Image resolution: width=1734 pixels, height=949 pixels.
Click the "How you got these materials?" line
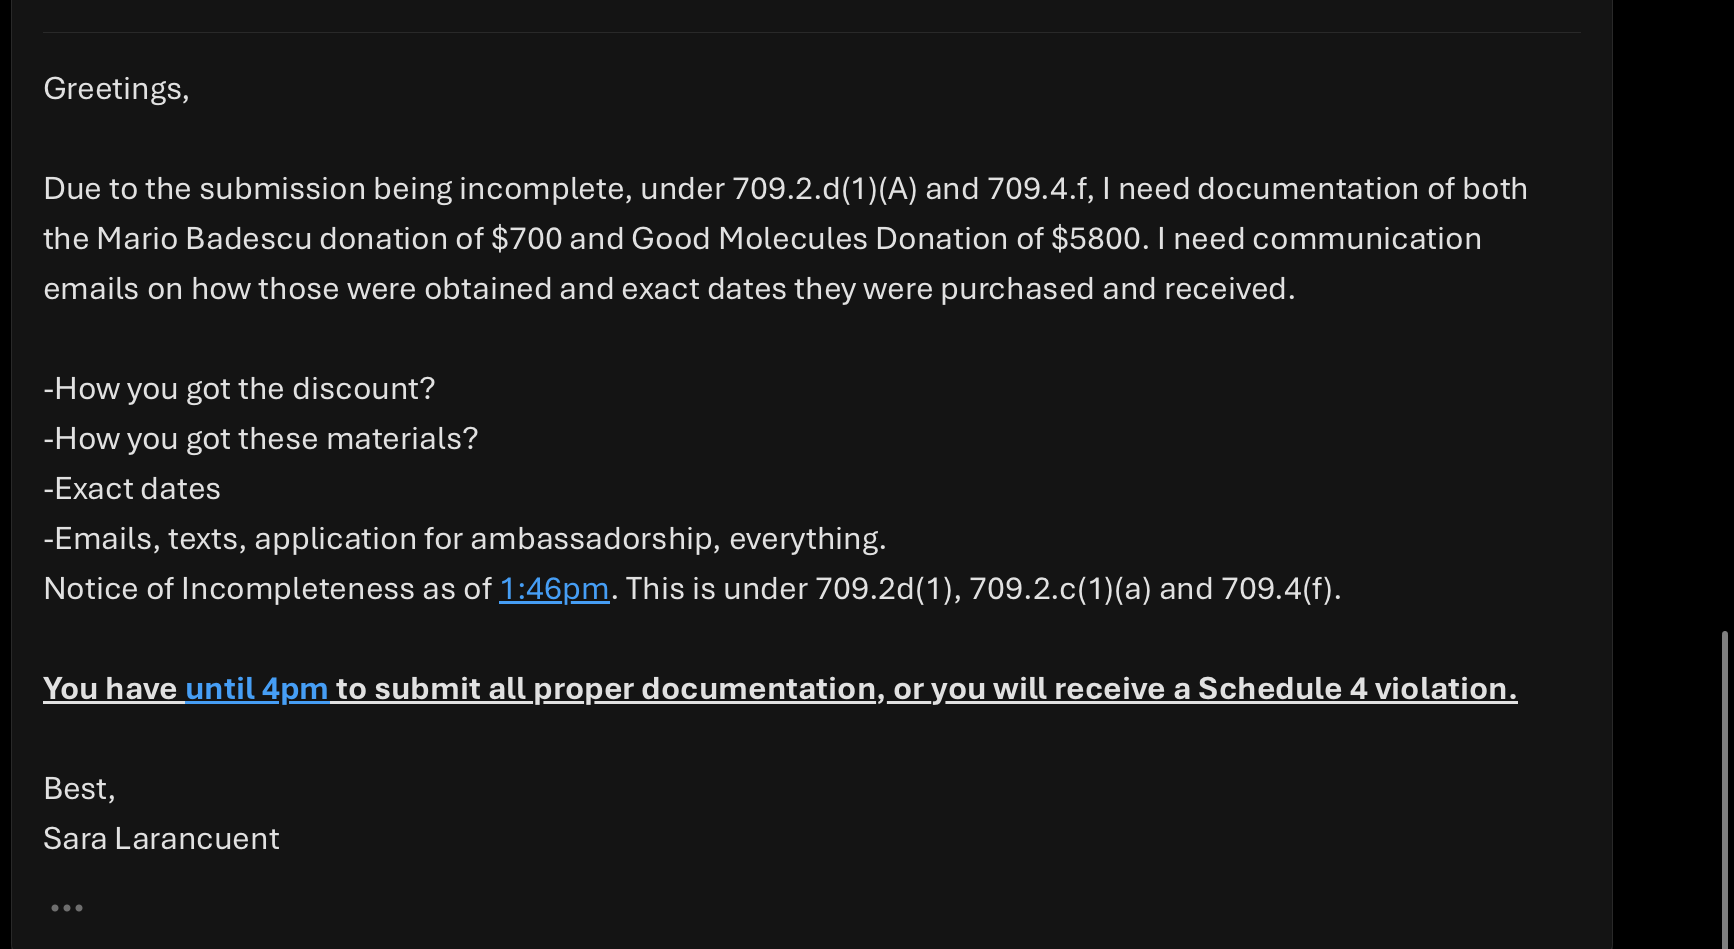click(x=261, y=439)
